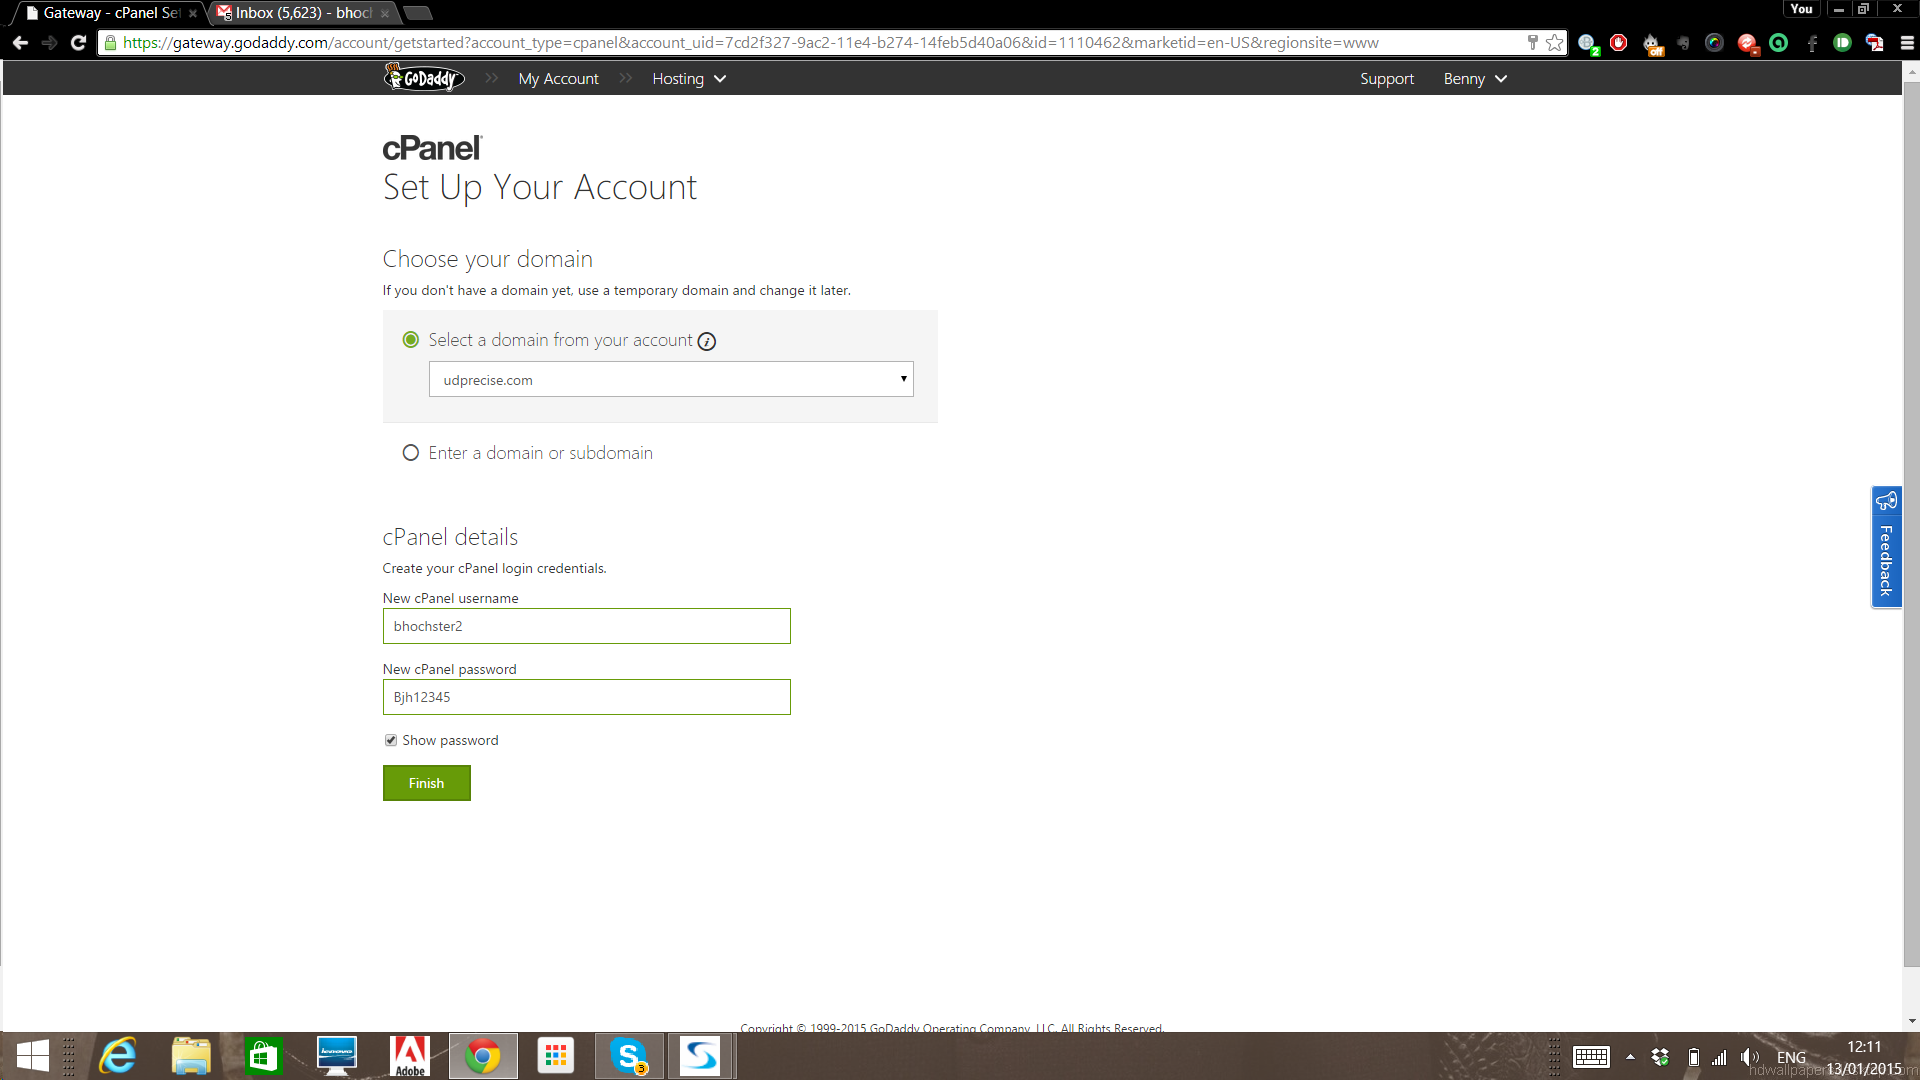Click the info icon beside domain option
1920x1080 pixels.
(x=707, y=342)
